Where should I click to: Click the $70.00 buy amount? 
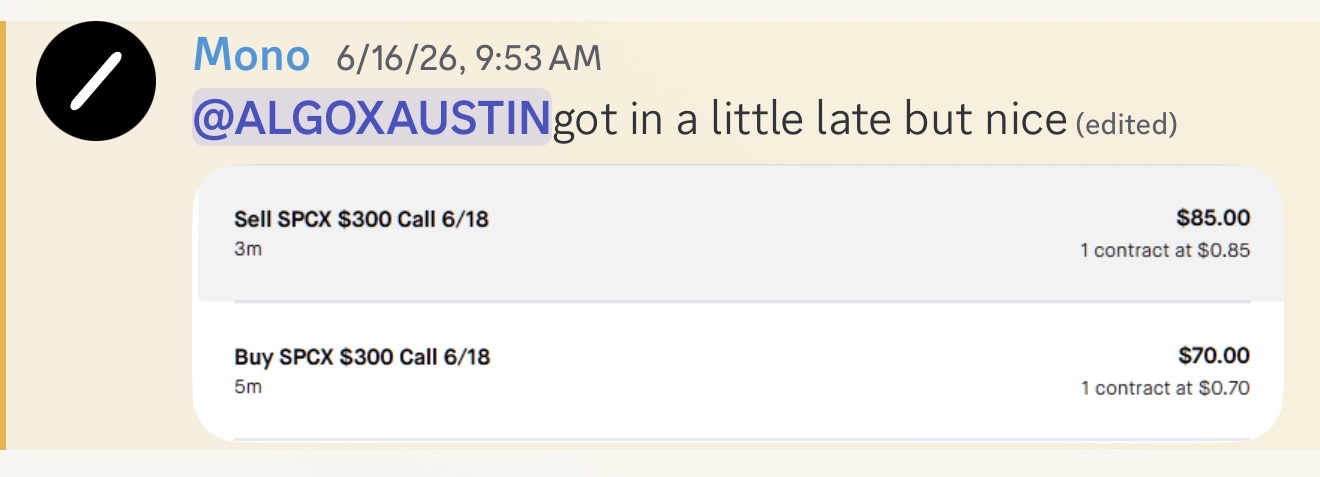1214,355
